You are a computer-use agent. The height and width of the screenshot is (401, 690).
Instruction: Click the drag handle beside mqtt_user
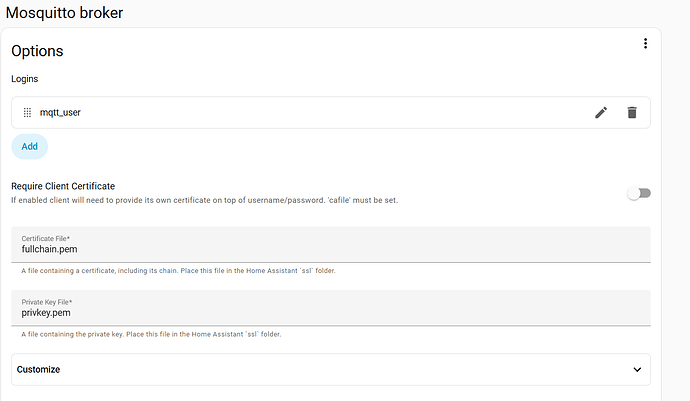point(27,113)
